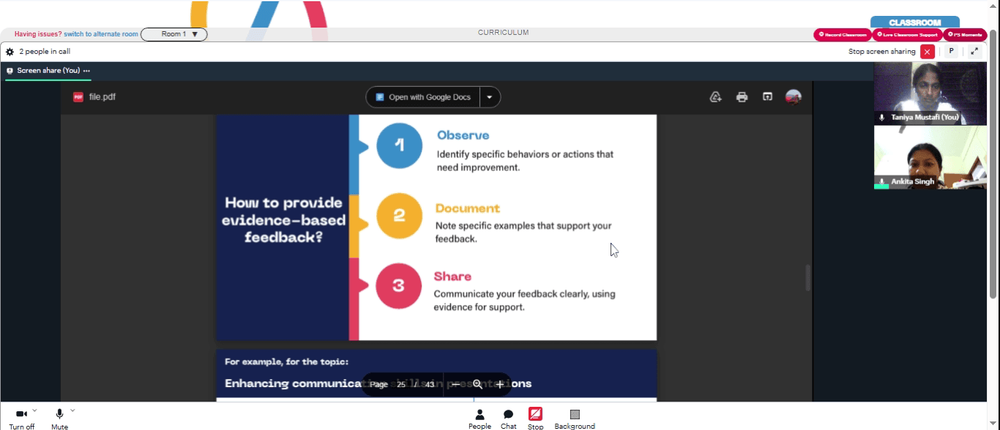Open the Room 1 dropdown
Image resolution: width=1000 pixels, height=430 pixels.
click(x=174, y=34)
